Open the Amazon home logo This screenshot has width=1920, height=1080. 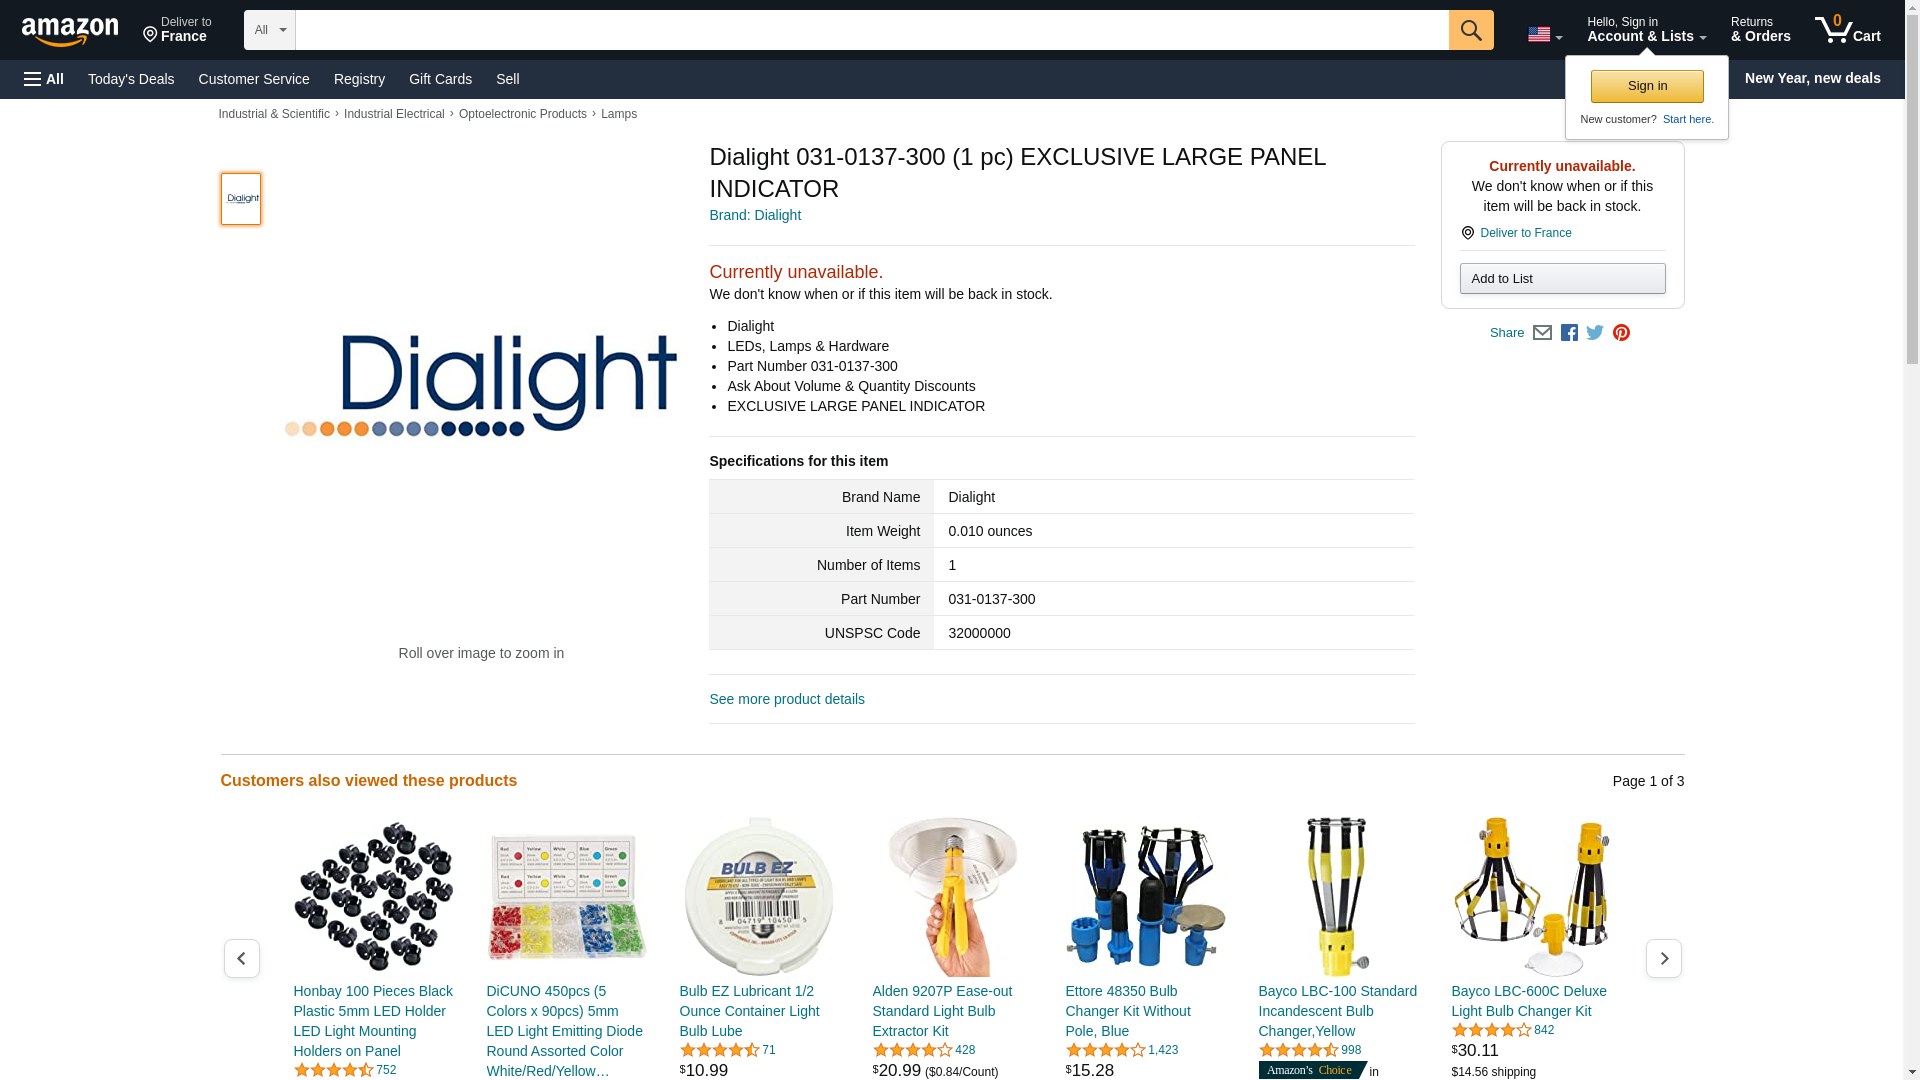(70, 32)
